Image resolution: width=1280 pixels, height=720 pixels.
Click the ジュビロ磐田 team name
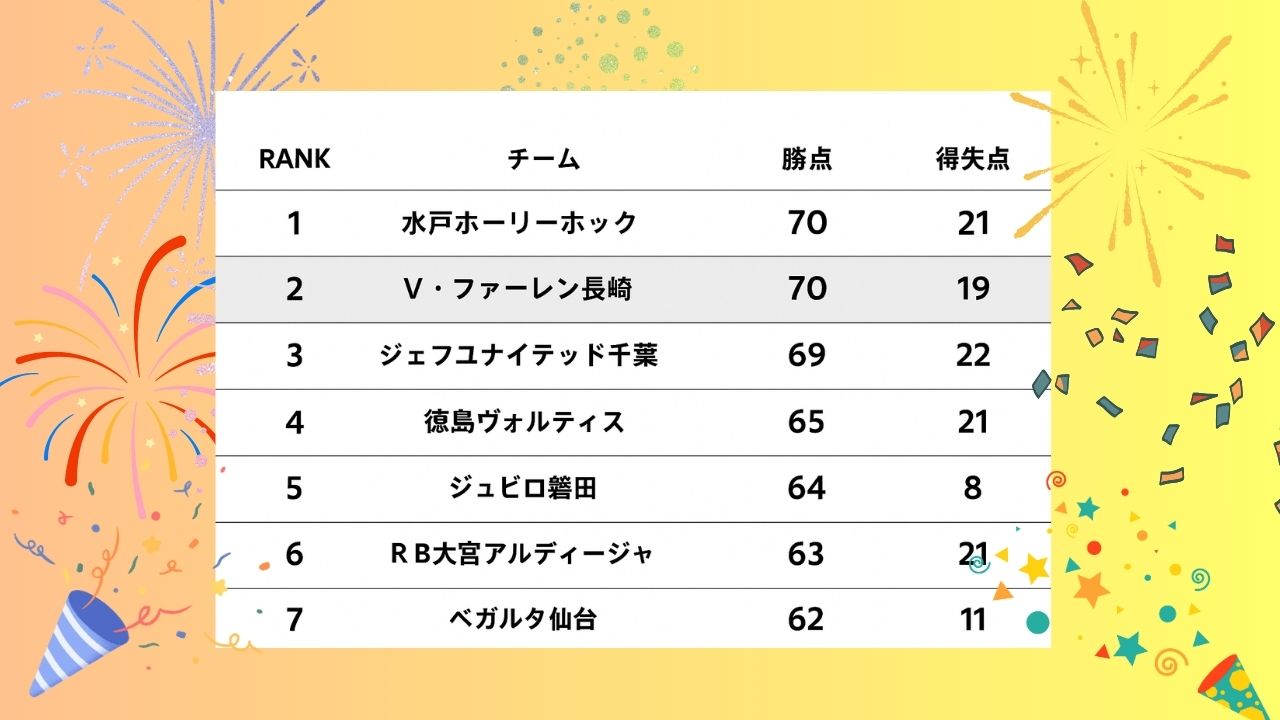(x=523, y=488)
